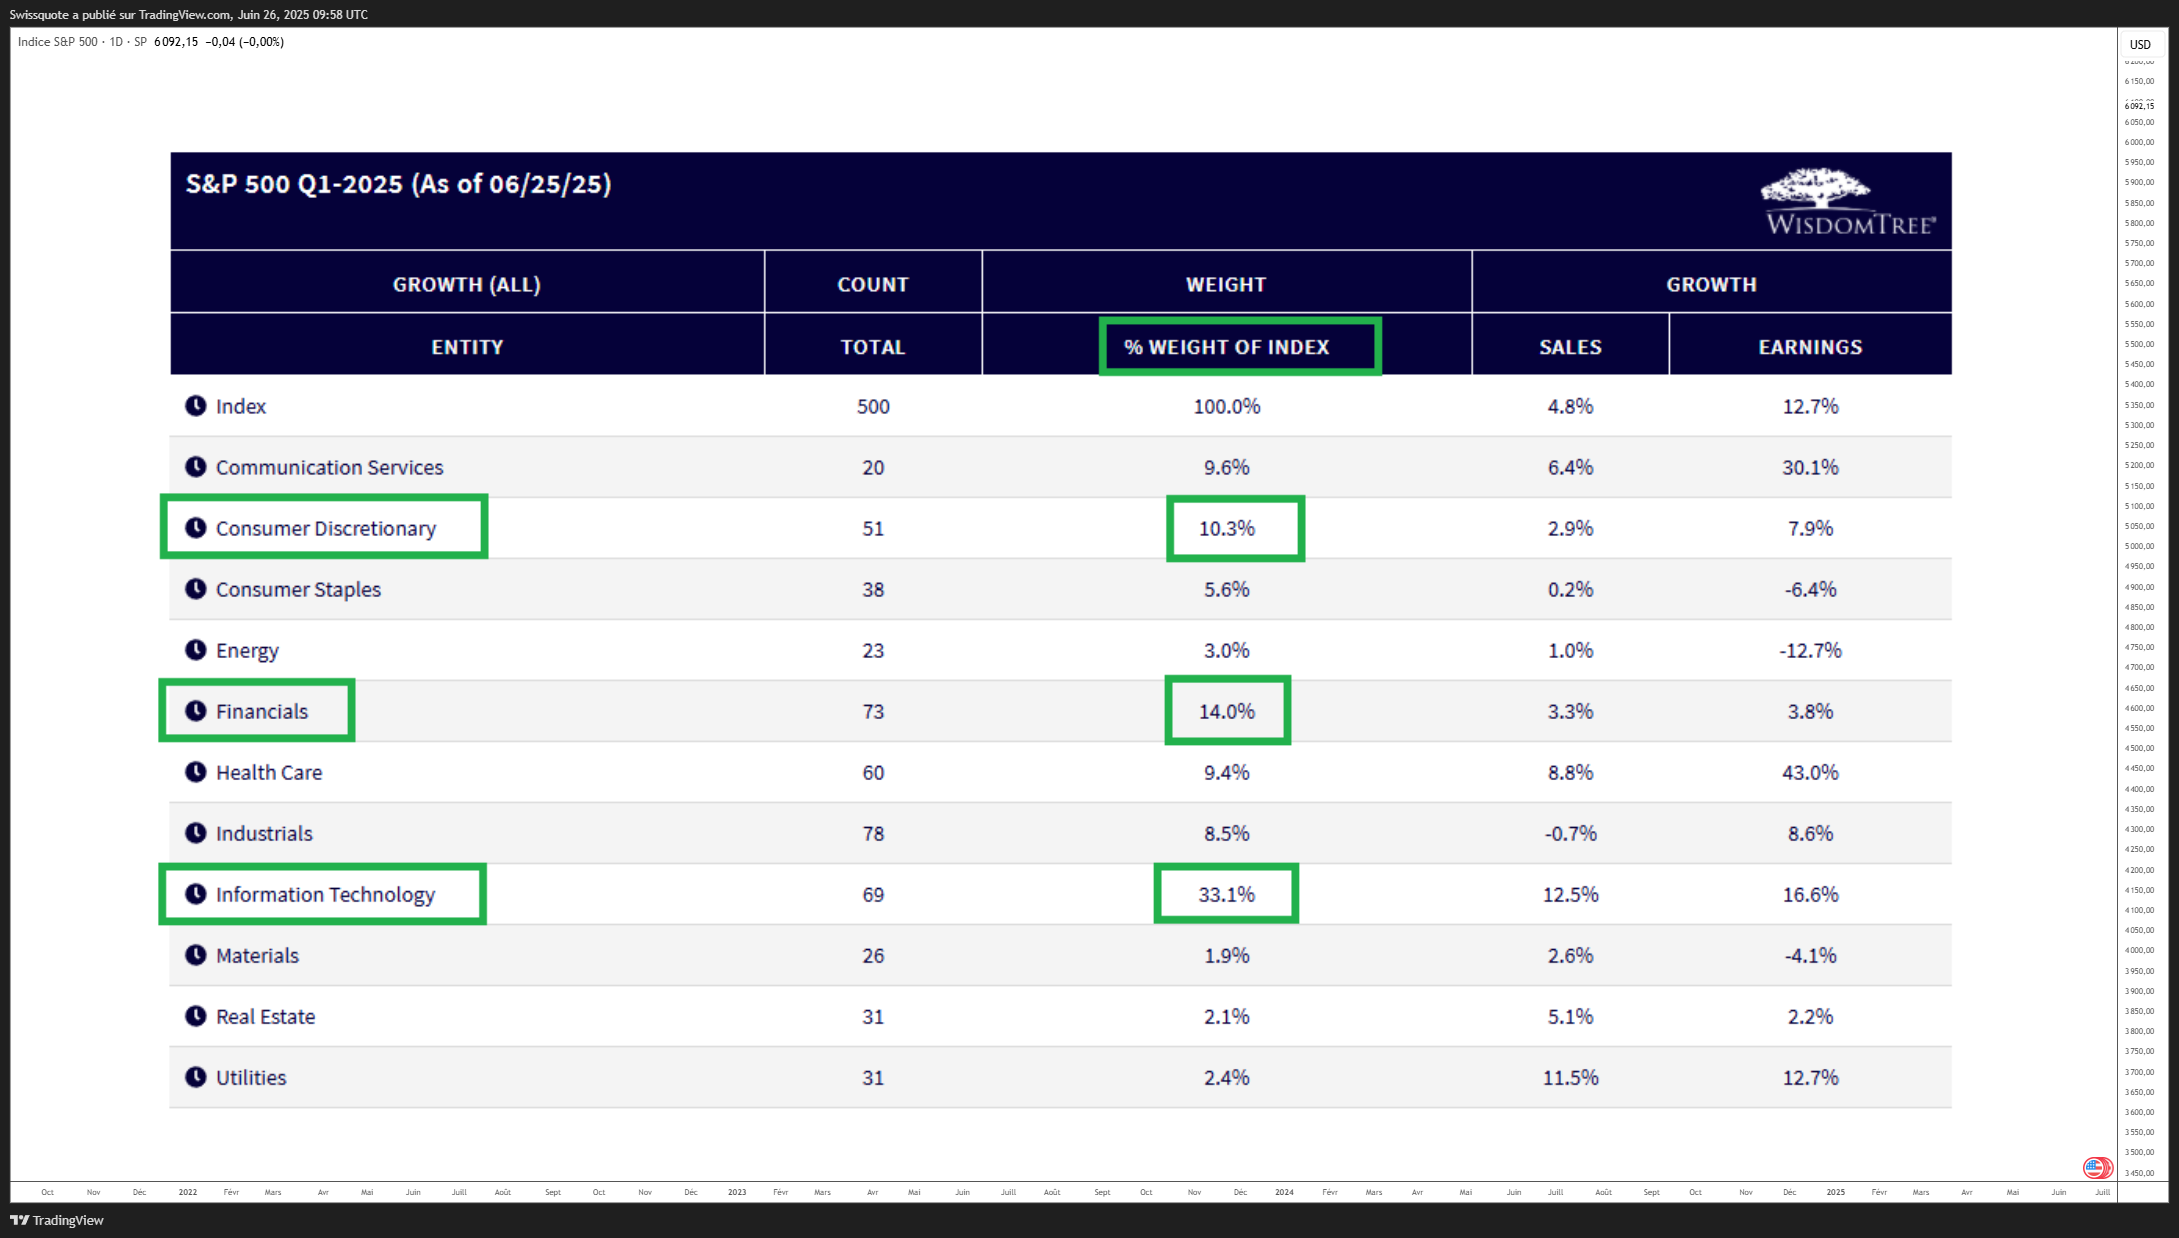Click the 6092,15 price label on scale
The image size is (2179, 1238).
pos(2140,105)
